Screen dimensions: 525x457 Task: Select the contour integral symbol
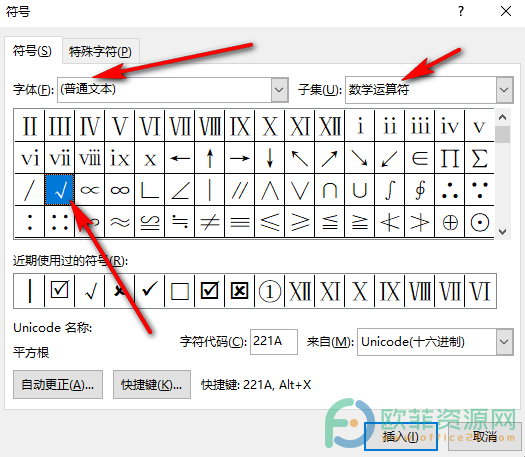pos(420,190)
